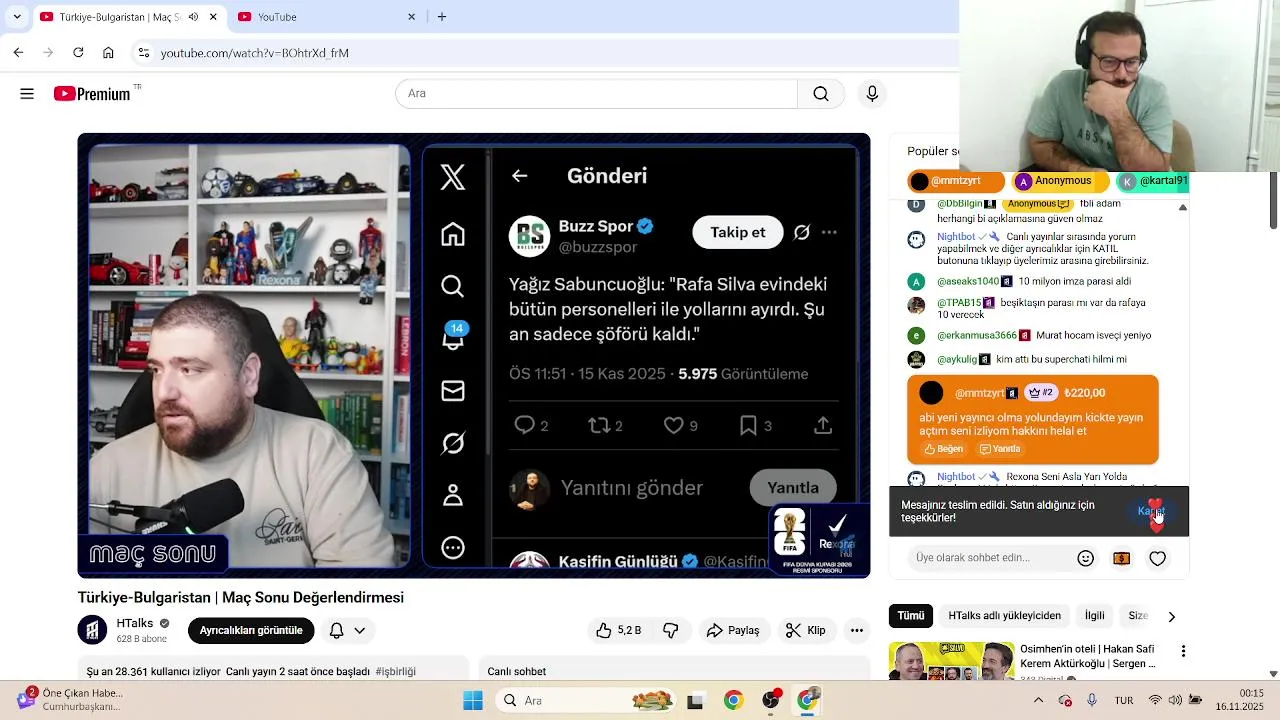Show hidden system tray icons chevron

(x=1038, y=701)
